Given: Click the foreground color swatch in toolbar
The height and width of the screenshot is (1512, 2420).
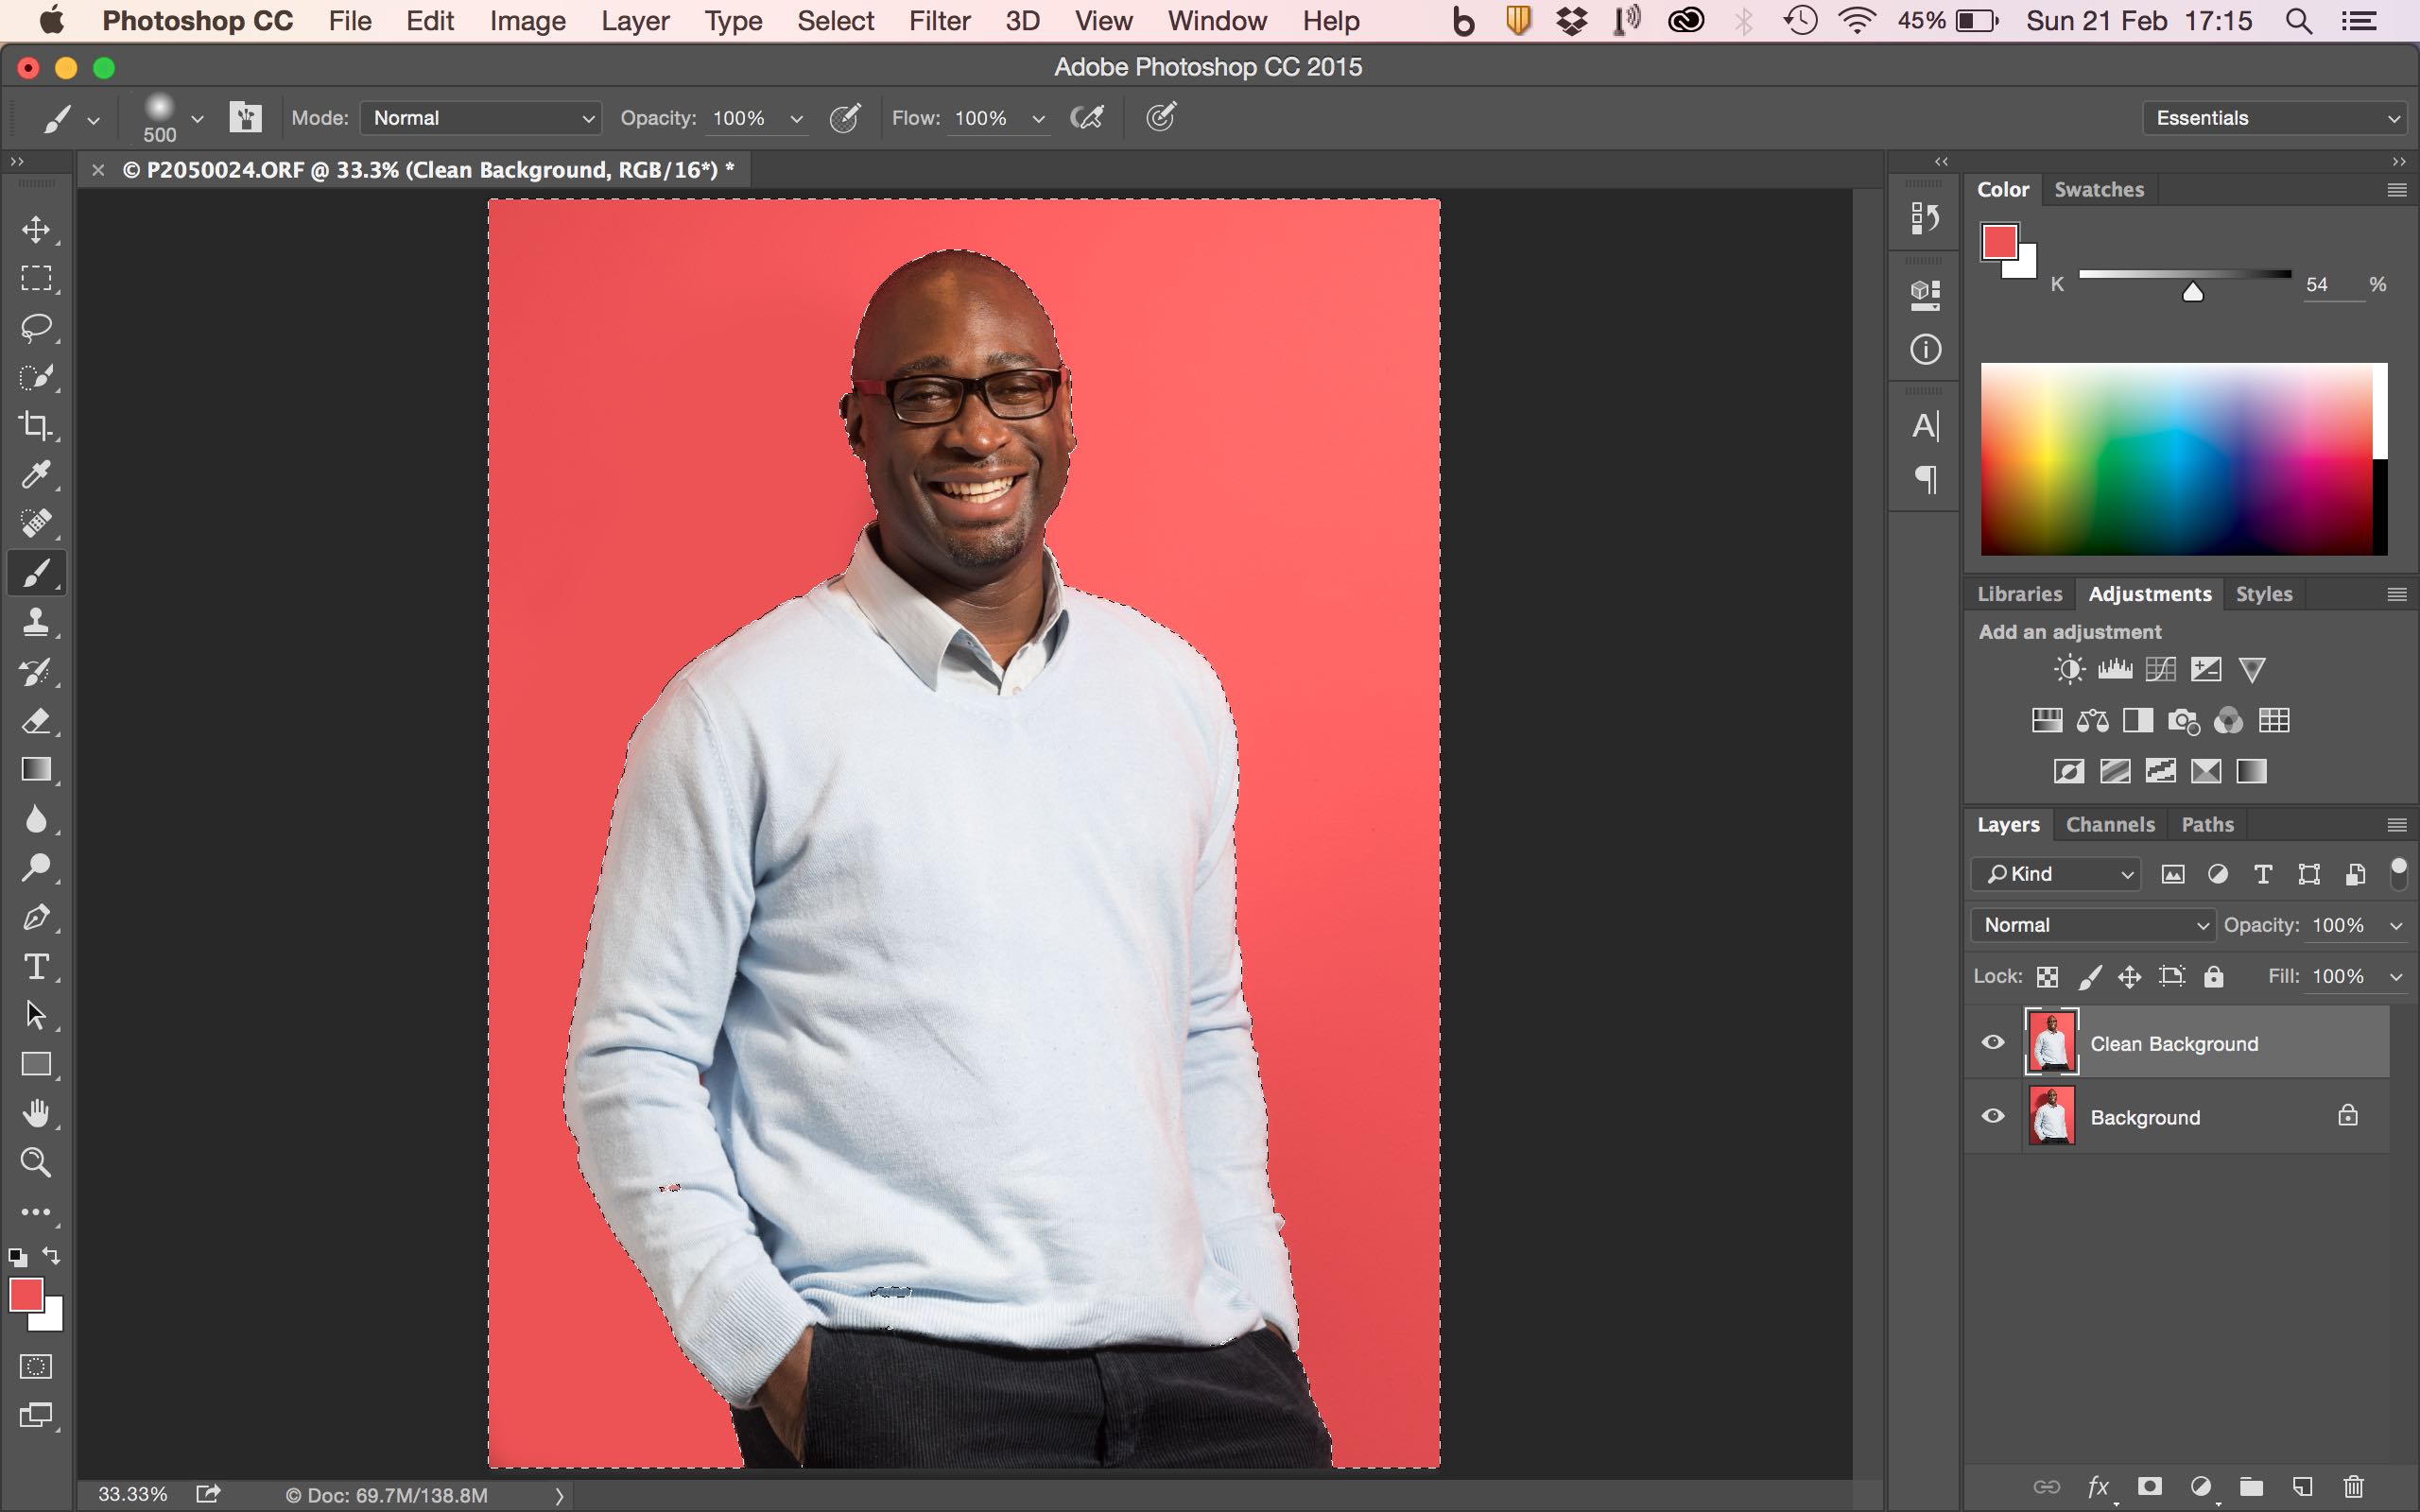Looking at the screenshot, I should pyautogui.click(x=25, y=1295).
